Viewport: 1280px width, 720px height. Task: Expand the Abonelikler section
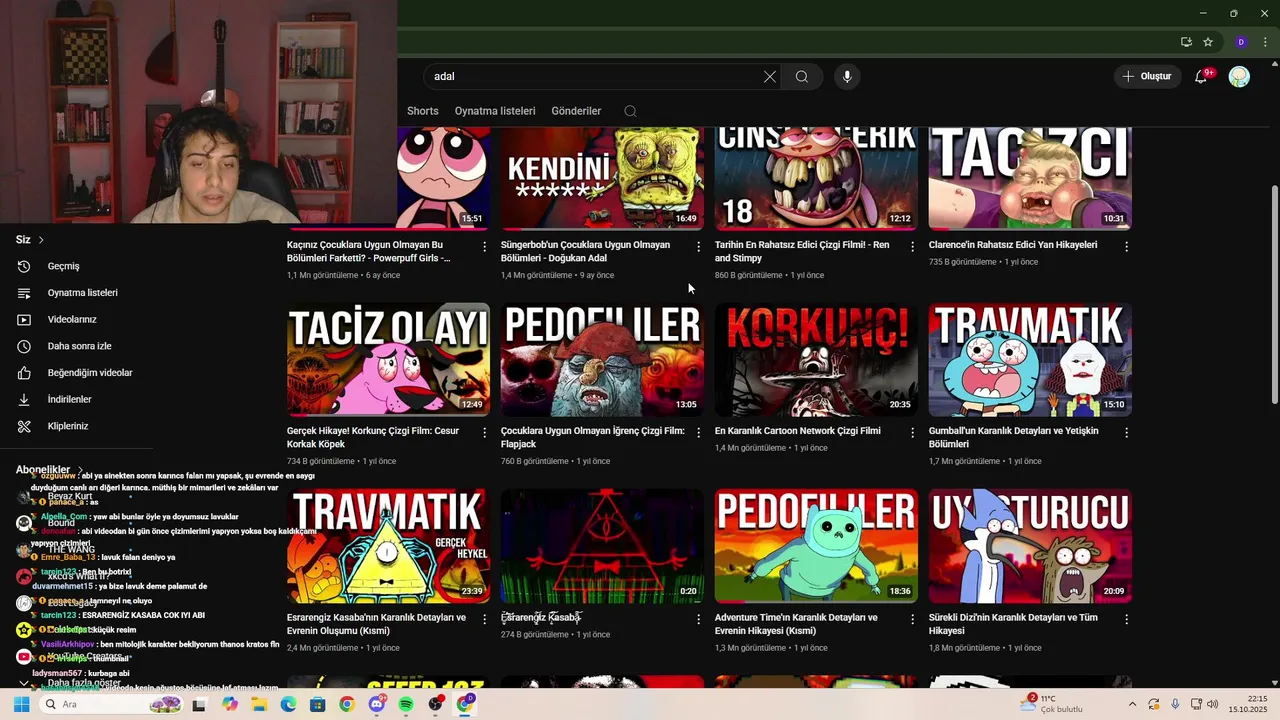coord(48,470)
